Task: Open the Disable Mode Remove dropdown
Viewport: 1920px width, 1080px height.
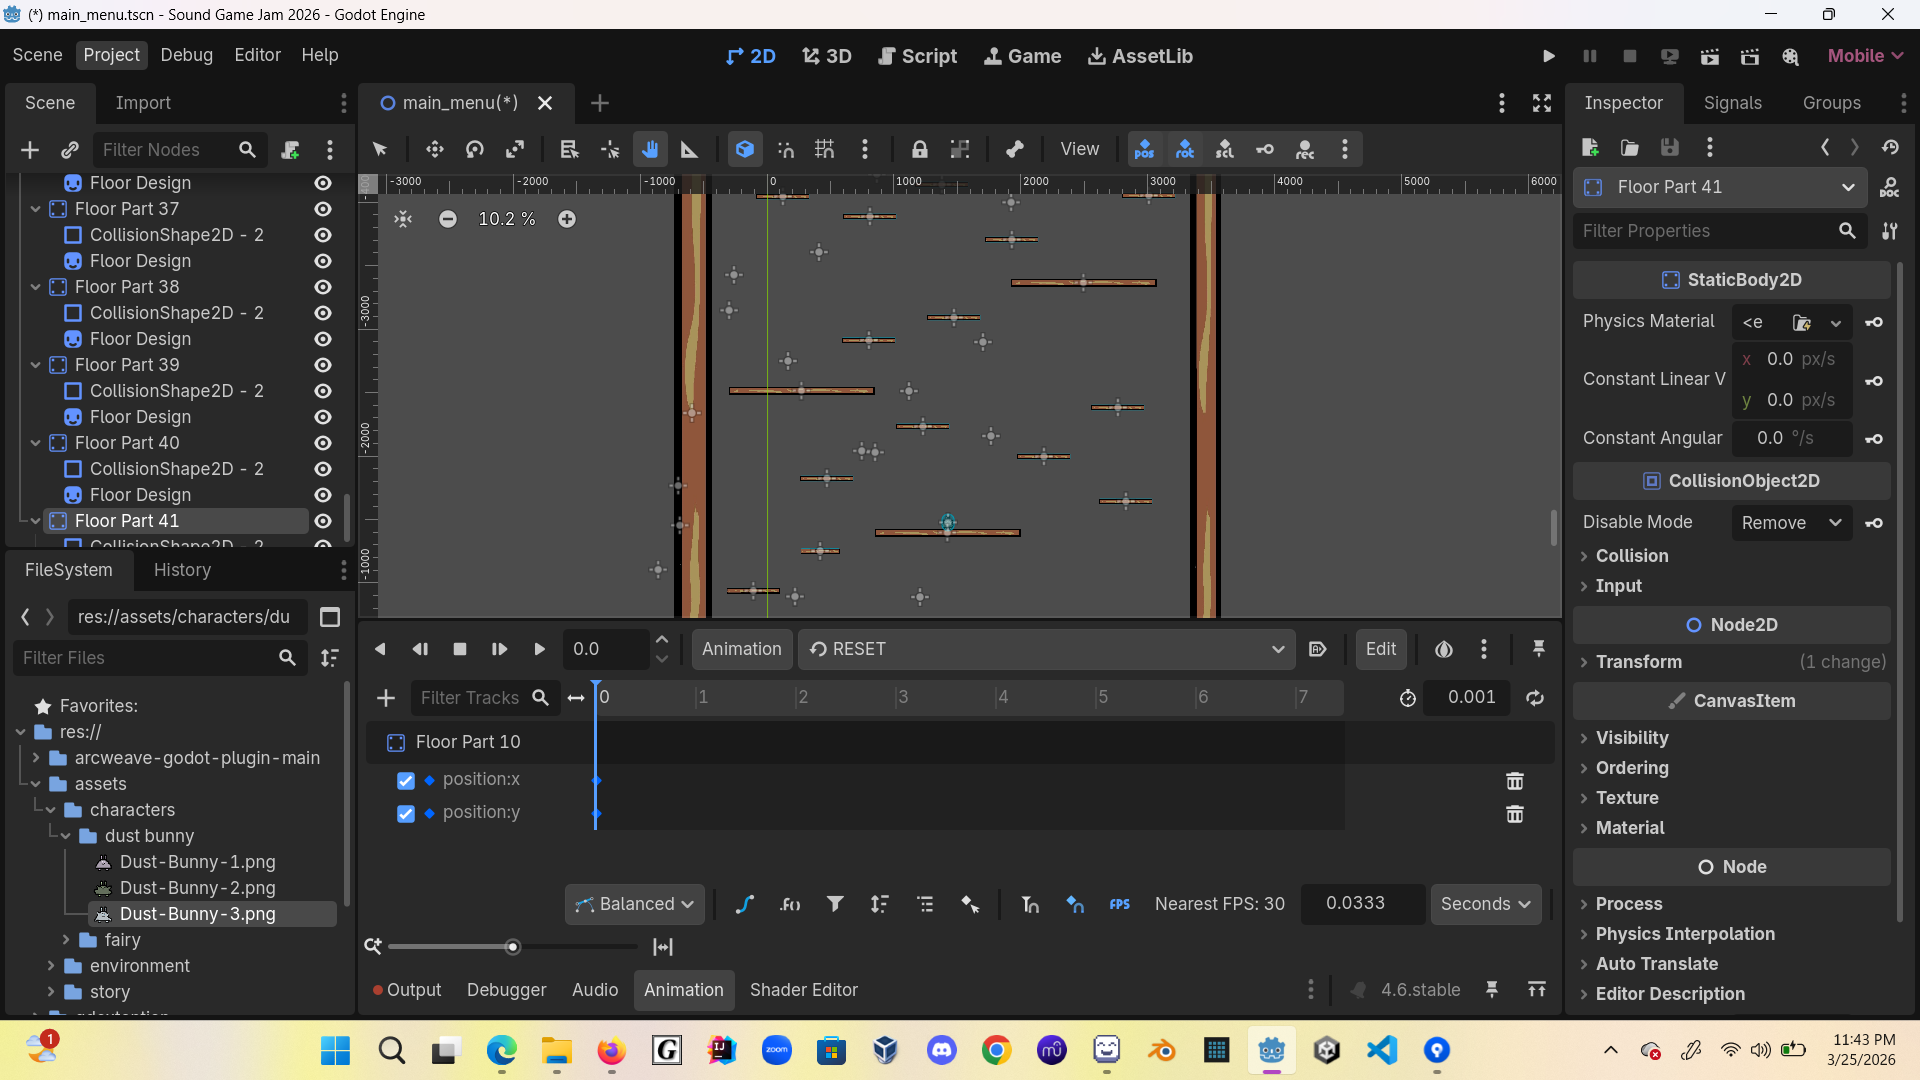Action: click(x=1791, y=523)
